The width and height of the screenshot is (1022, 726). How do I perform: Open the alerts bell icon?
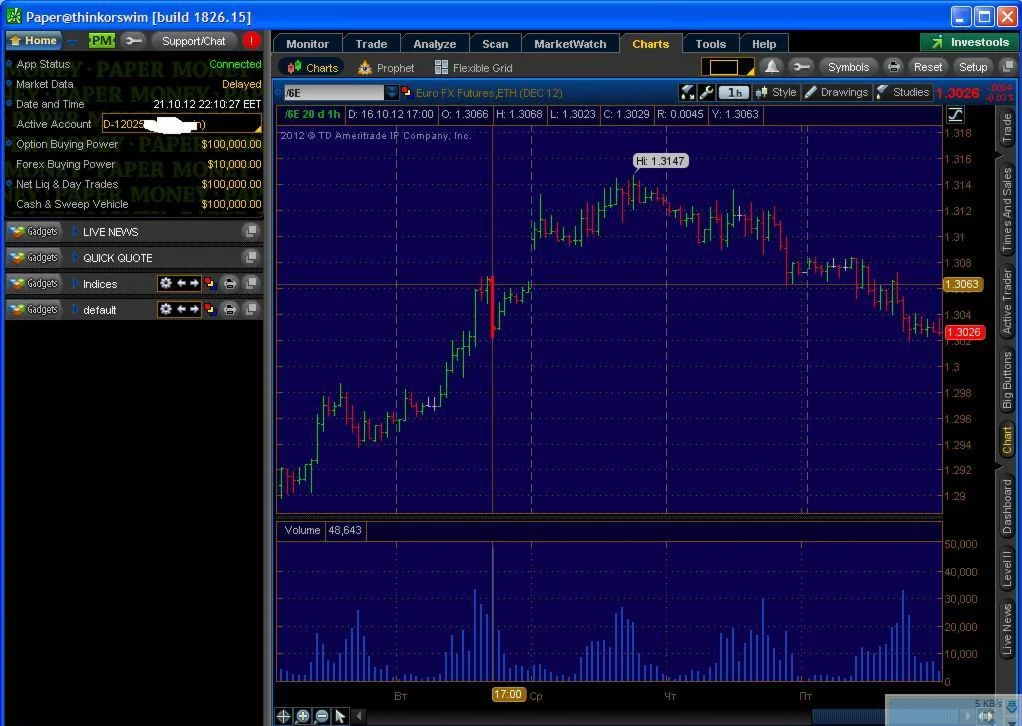[771, 66]
